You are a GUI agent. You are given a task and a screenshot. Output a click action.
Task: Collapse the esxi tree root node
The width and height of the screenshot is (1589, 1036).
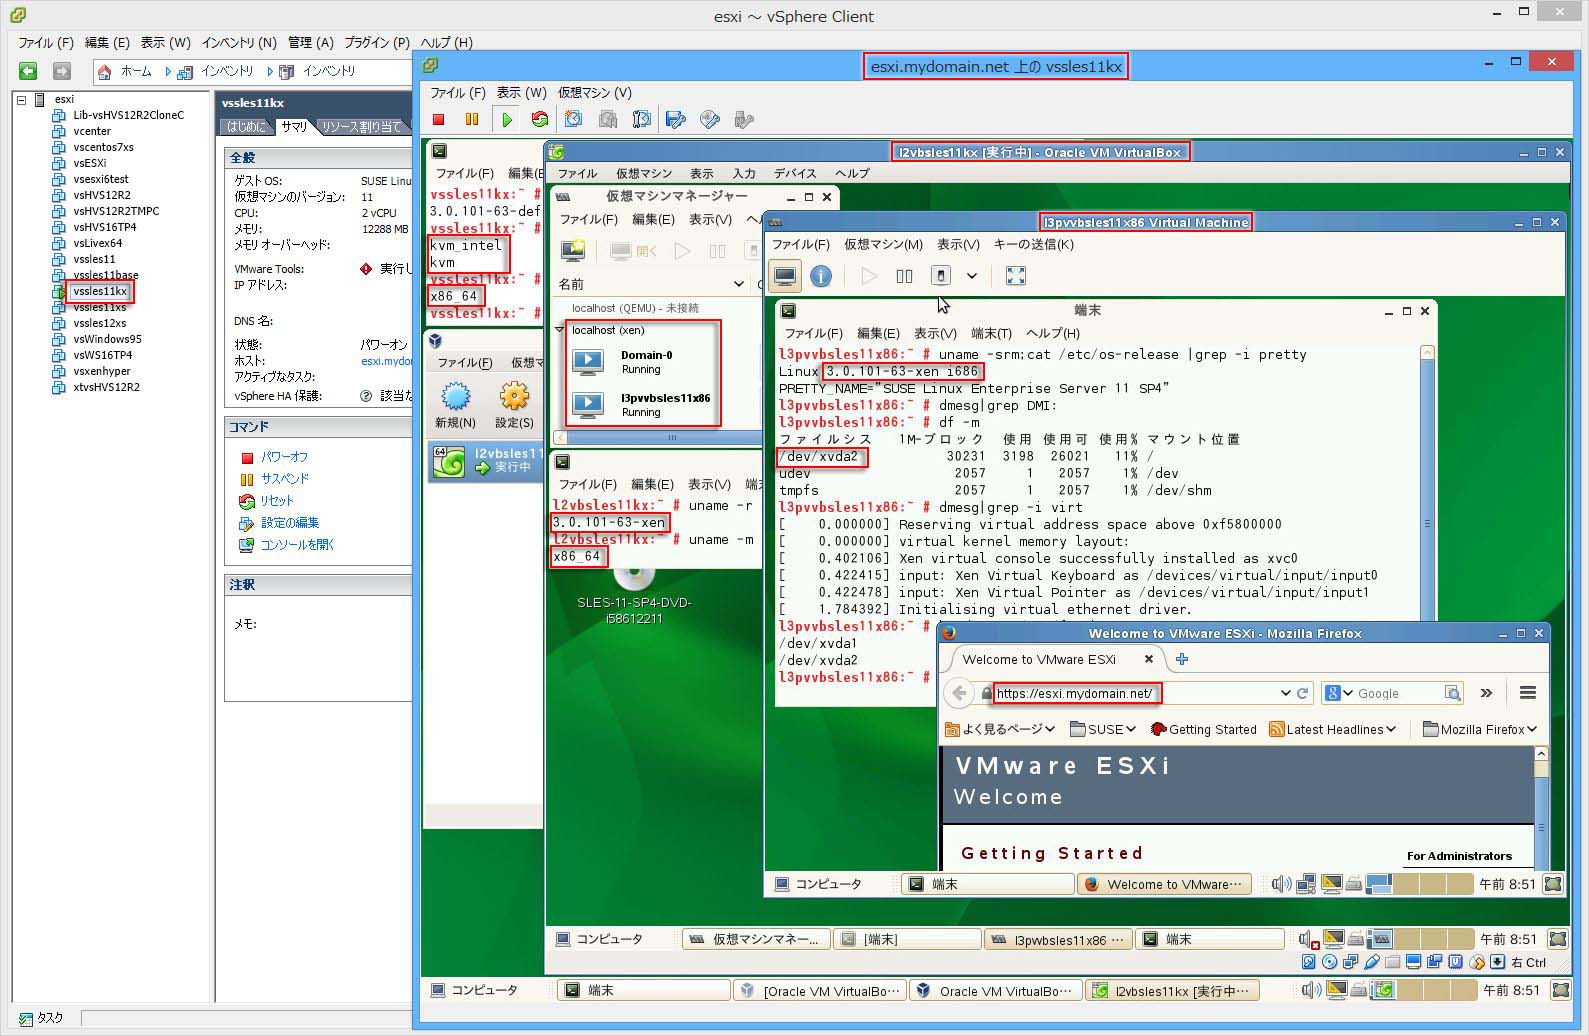pyautogui.click(x=21, y=99)
